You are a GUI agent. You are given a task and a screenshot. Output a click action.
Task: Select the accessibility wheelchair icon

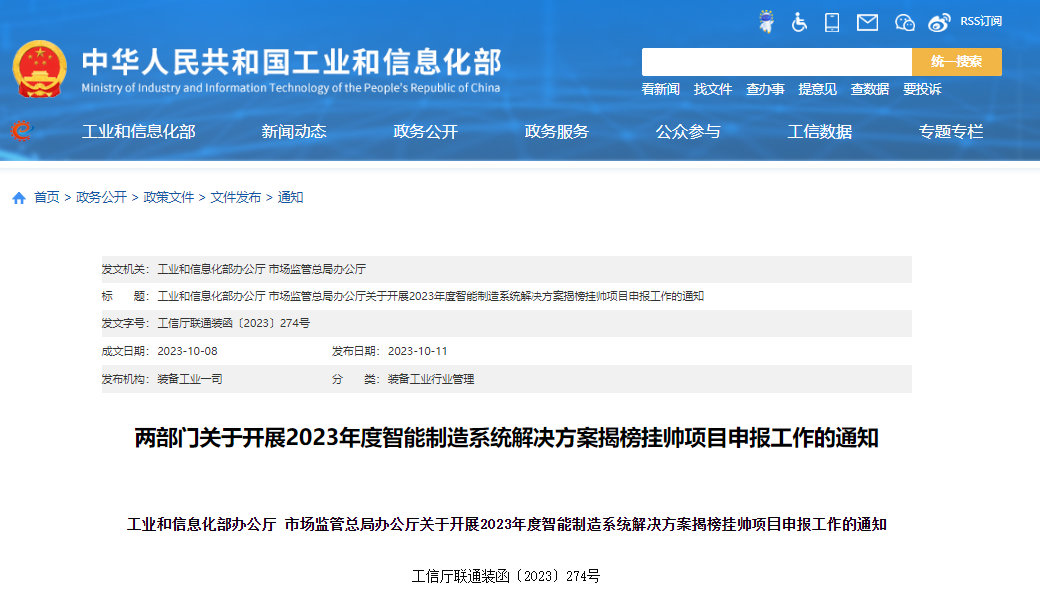click(x=798, y=21)
